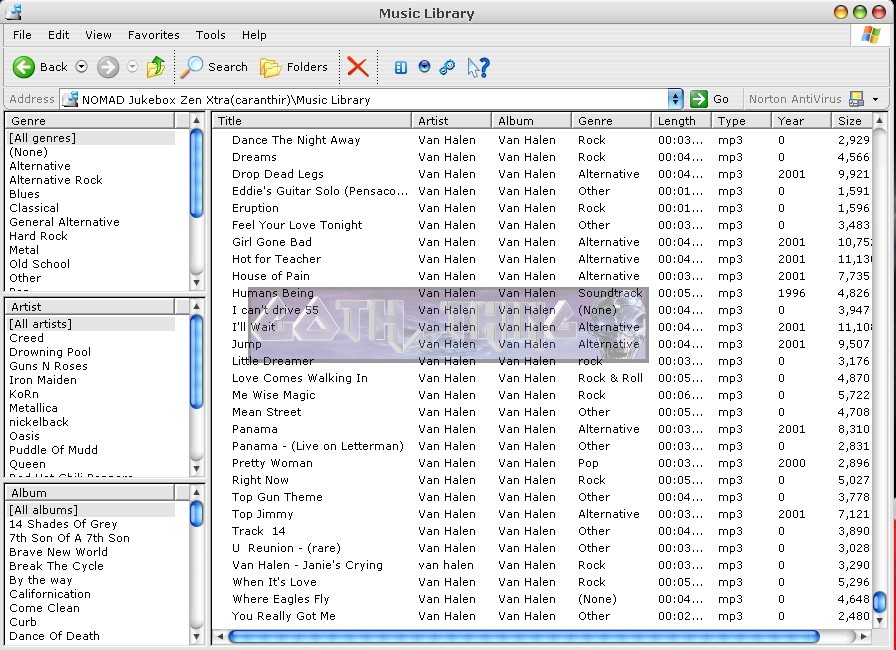Select Brave New World album

pos(58,552)
